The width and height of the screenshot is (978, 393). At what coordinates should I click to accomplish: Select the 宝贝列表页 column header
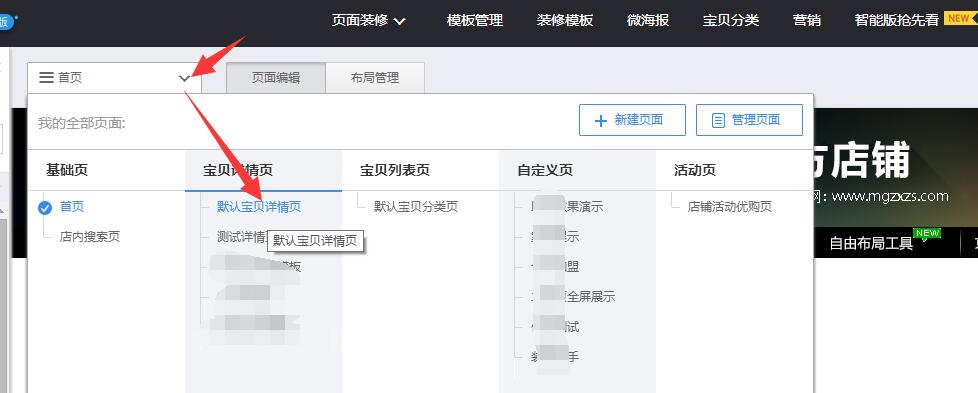(x=395, y=170)
